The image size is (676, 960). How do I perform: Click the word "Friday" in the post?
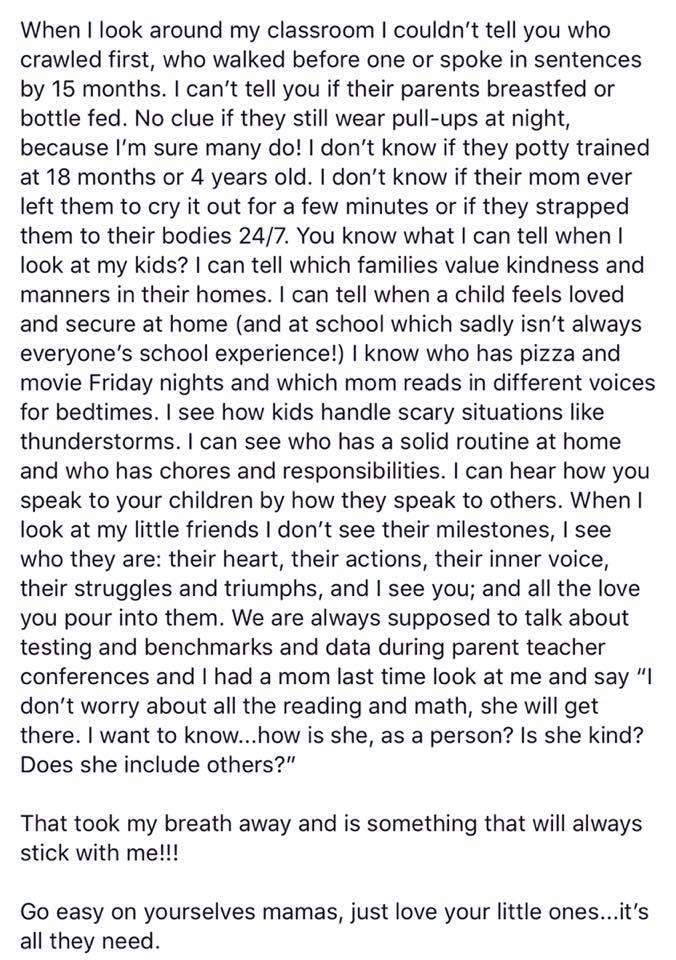121,383
